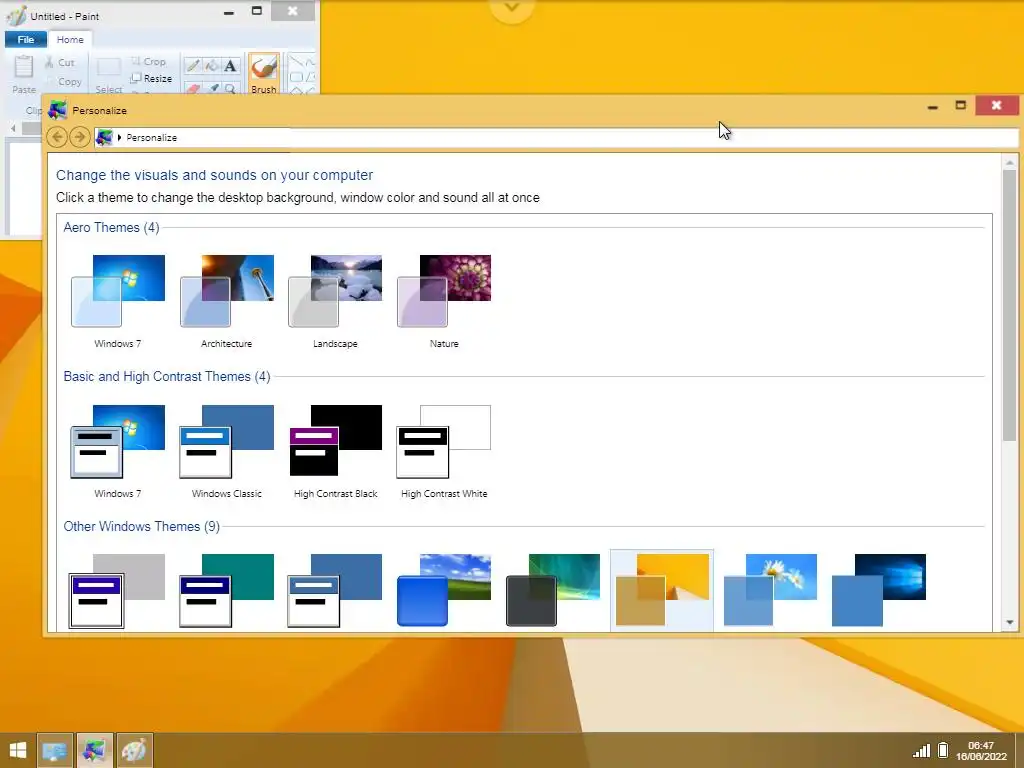Open the Start menu
Viewport: 1024px width, 768px height.
(x=18, y=750)
